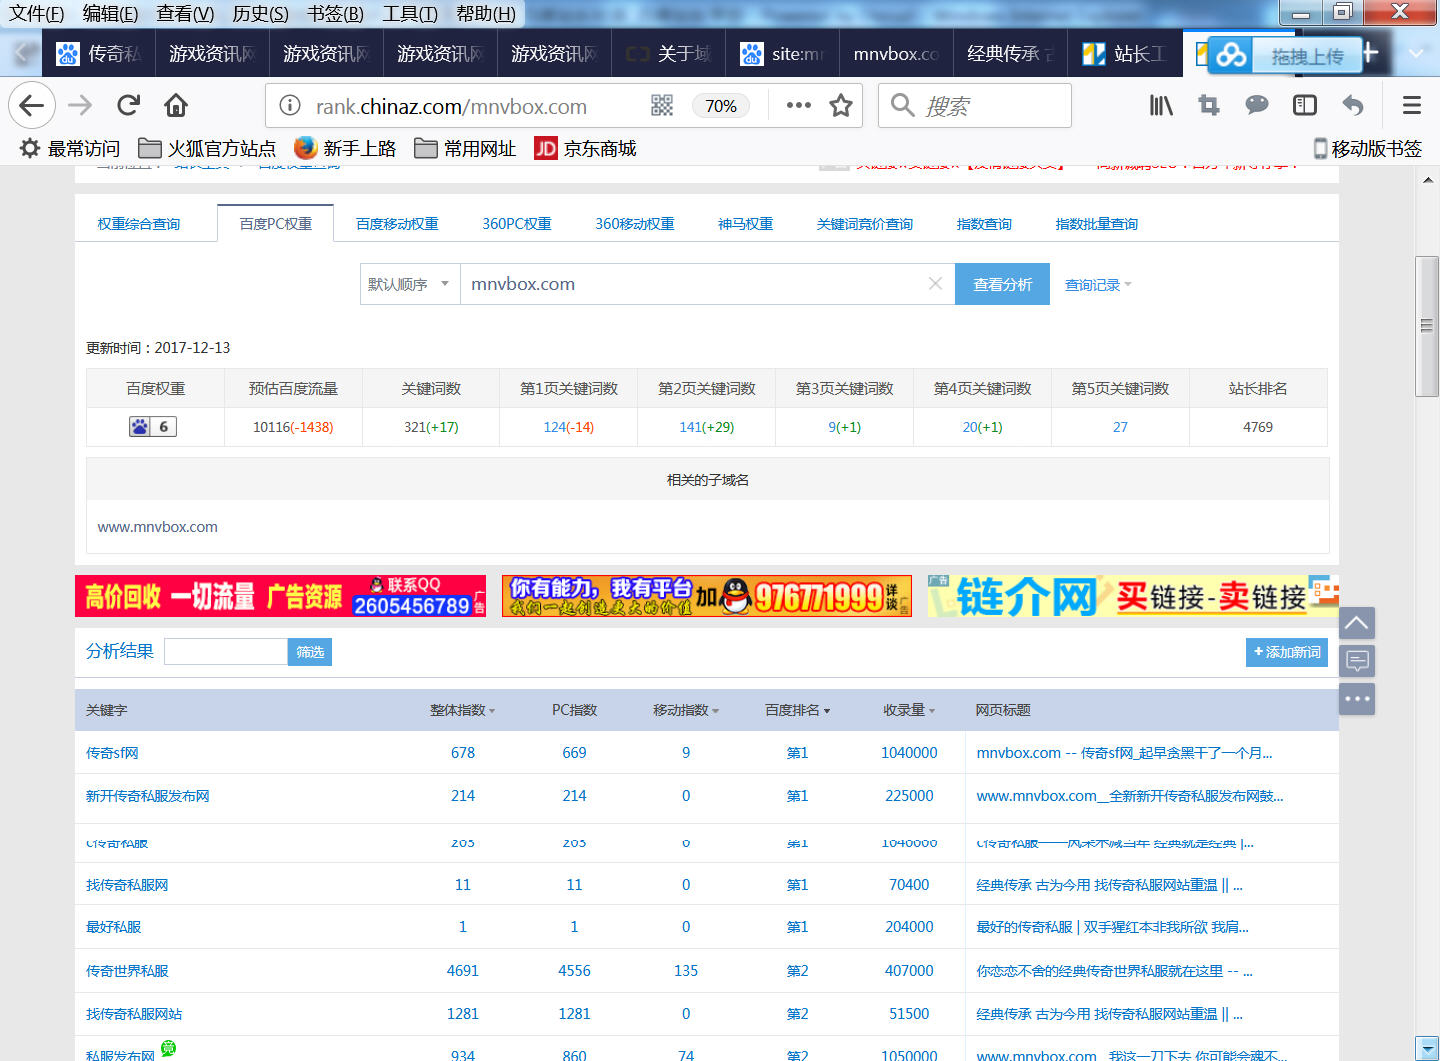Show site information for rank.chinaz.com
The image size is (1440, 1061).
coord(290,105)
